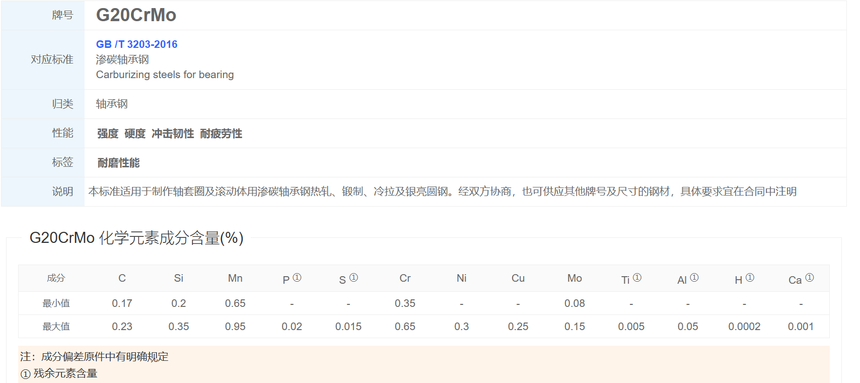Click the Cu maximum value 0.25

[518, 326]
